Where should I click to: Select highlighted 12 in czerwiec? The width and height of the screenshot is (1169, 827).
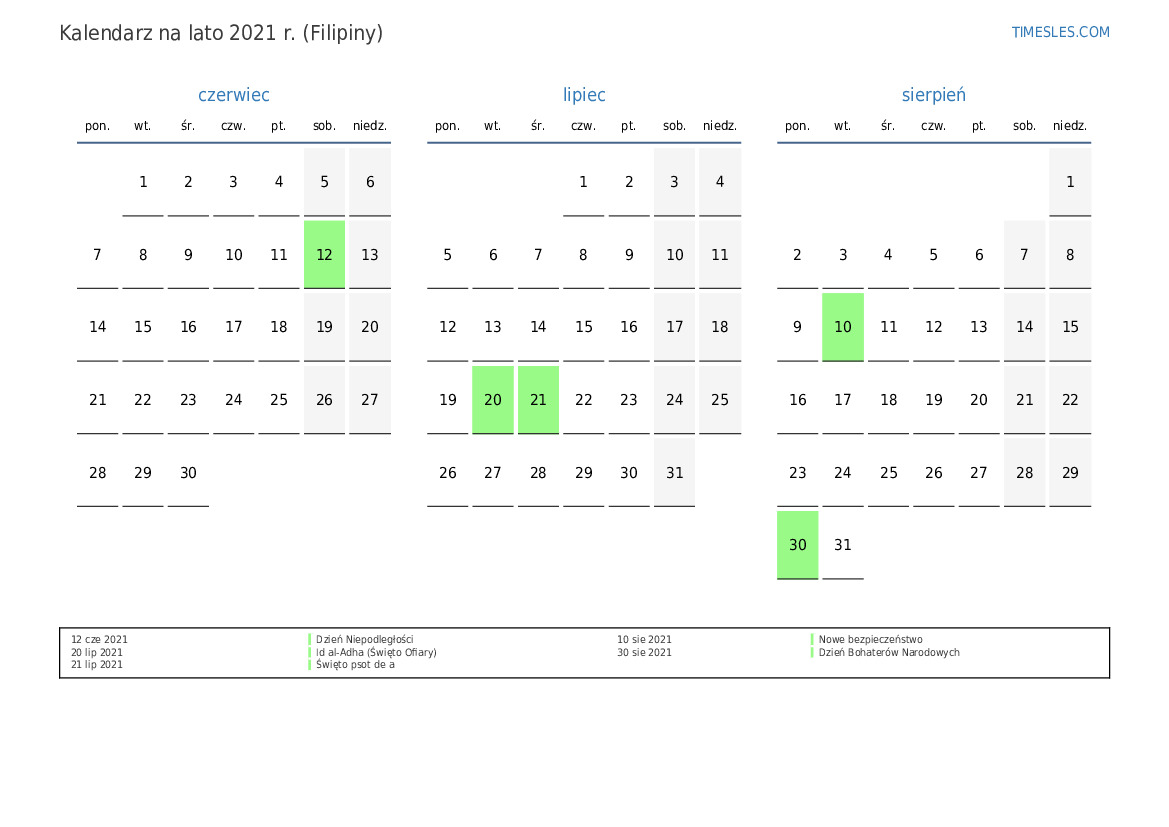(x=324, y=254)
